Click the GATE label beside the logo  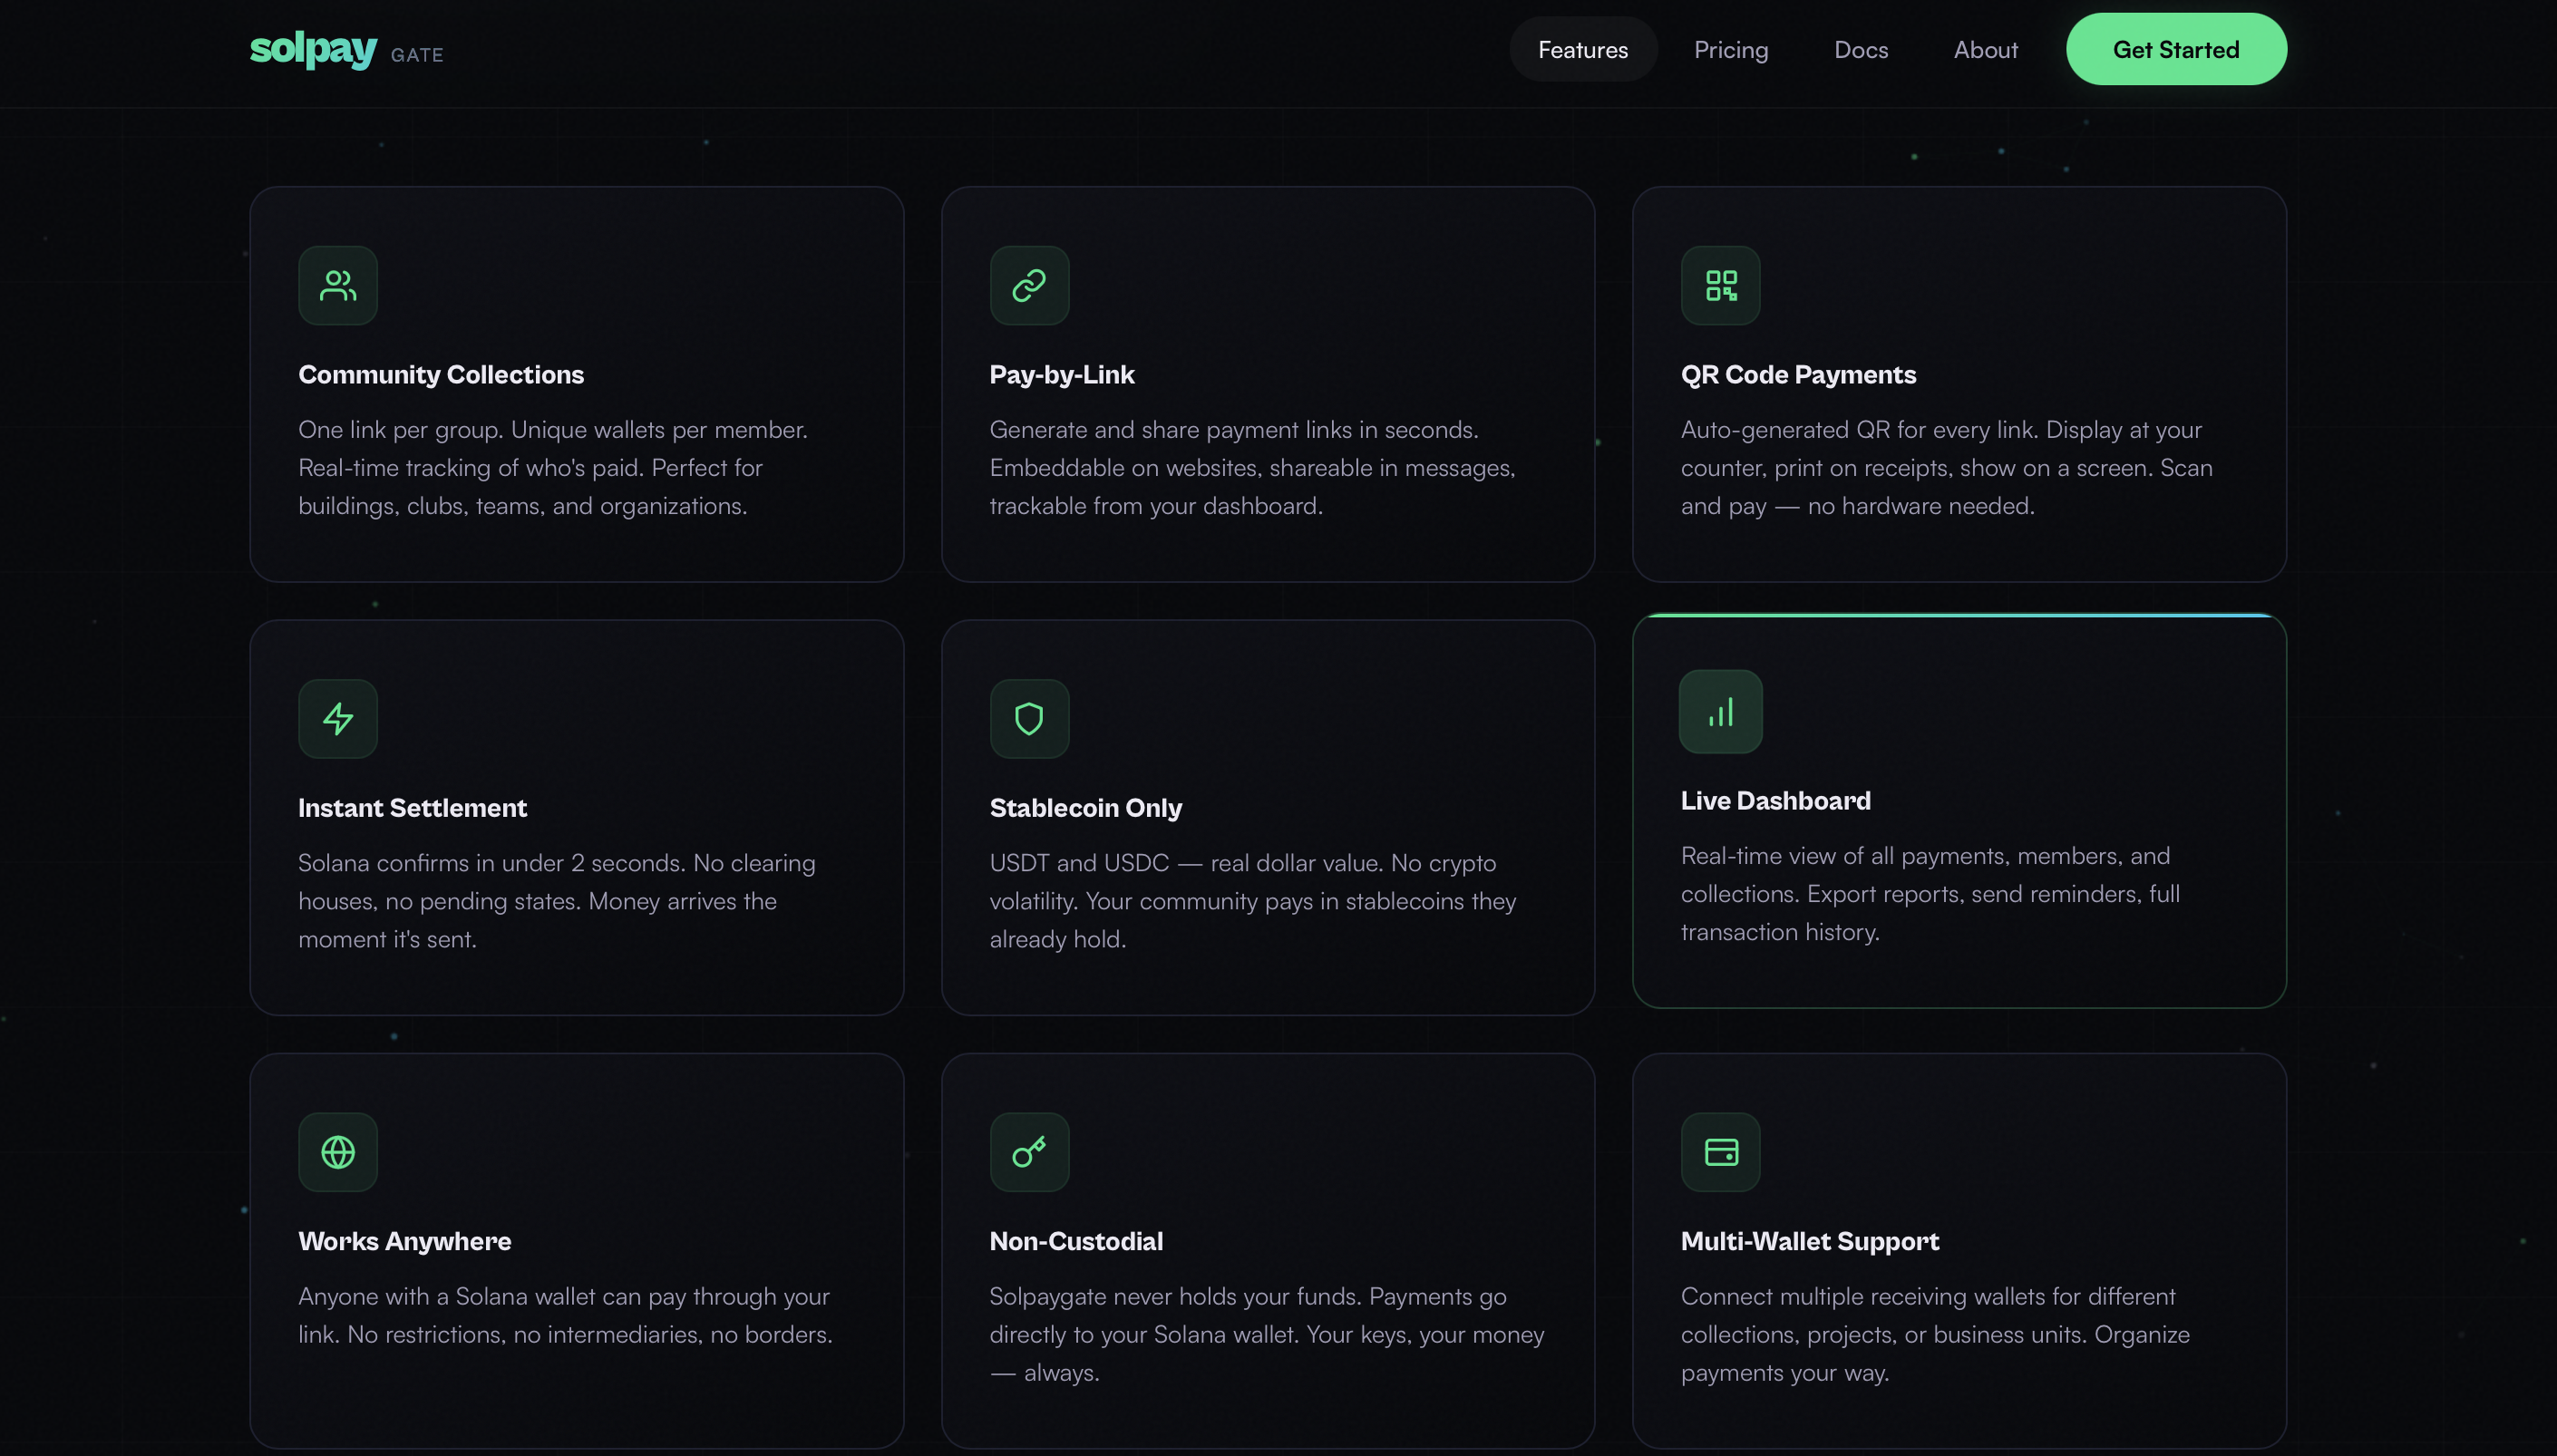point(417,55)
